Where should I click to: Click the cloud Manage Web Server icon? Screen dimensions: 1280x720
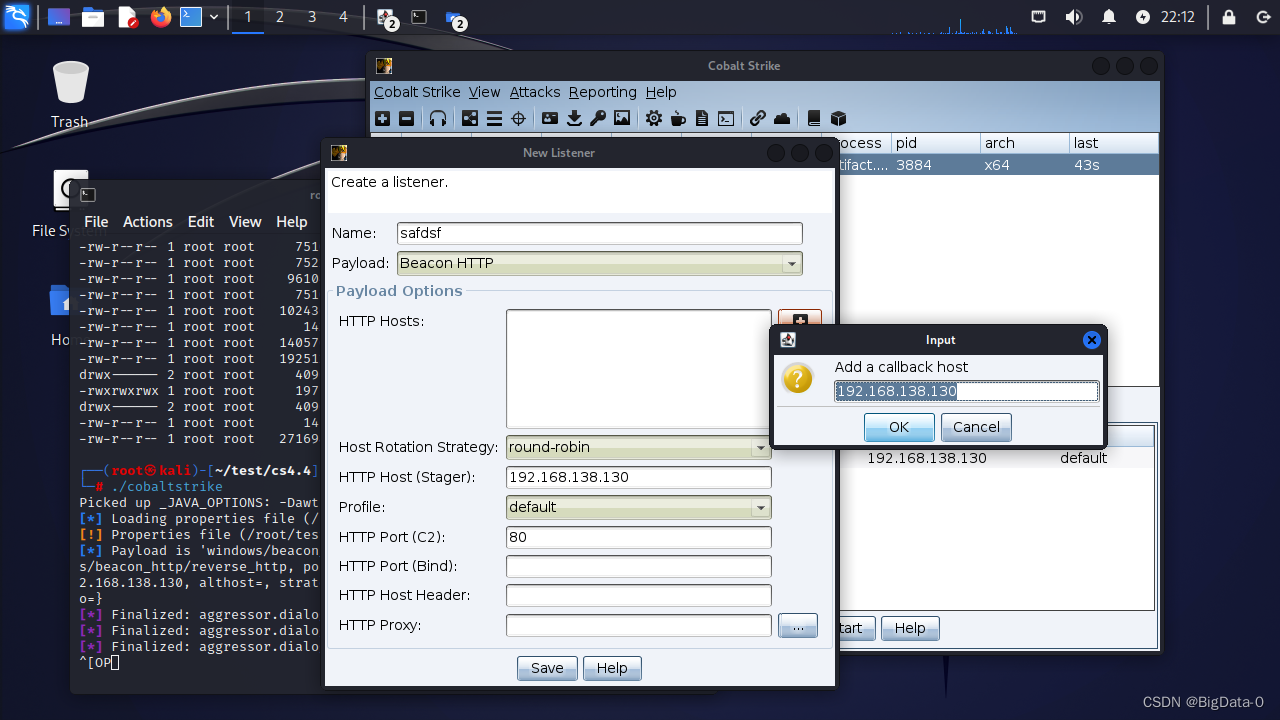pyautogui.click(x=782, y=118)
